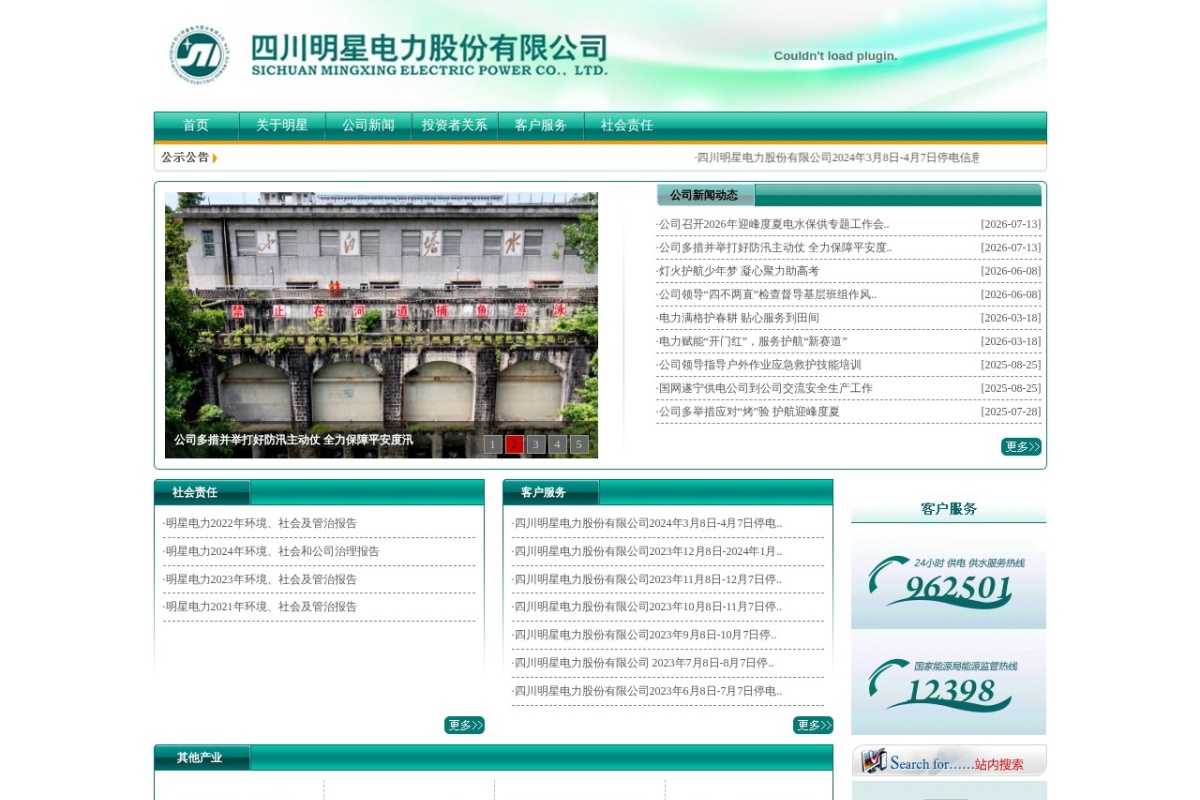Open news 公司多举措应对"烤"验 护航迎峰度夏
1200x800 pixels.
pyautogui.click(x=748, y=411)
